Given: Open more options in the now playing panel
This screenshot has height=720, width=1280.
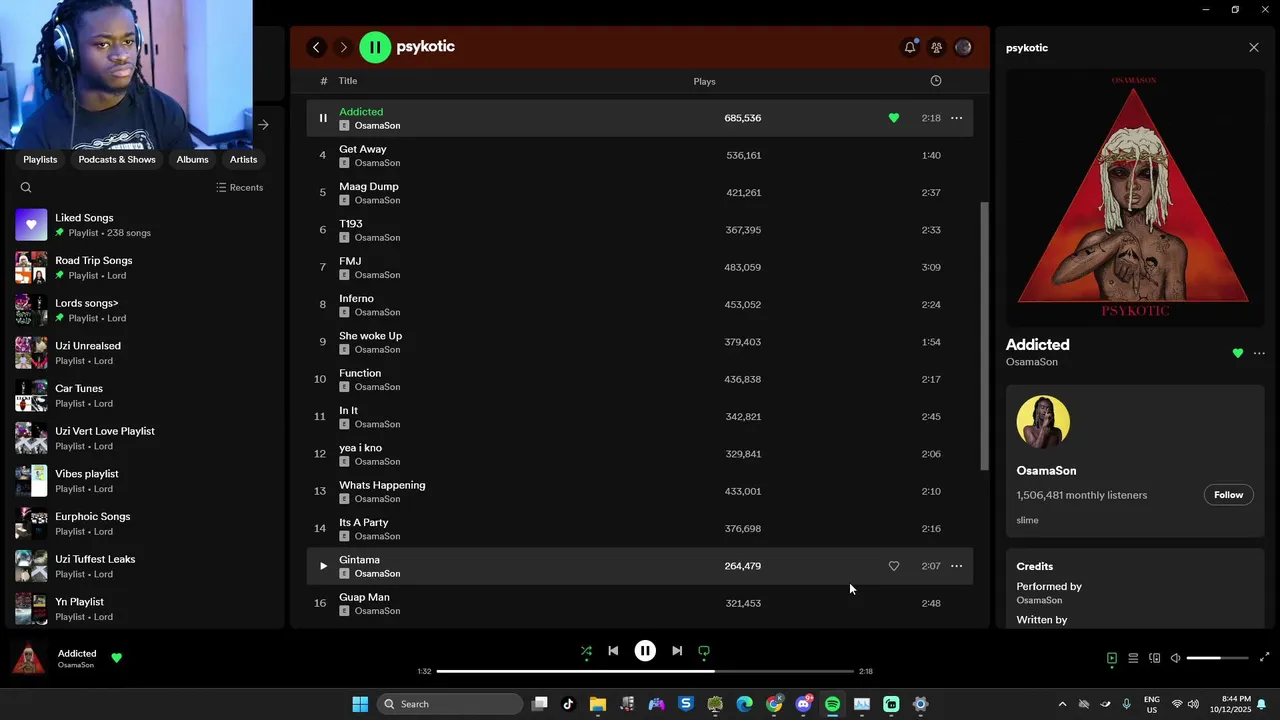Looking at the screenshot, I should point(1259,353).
